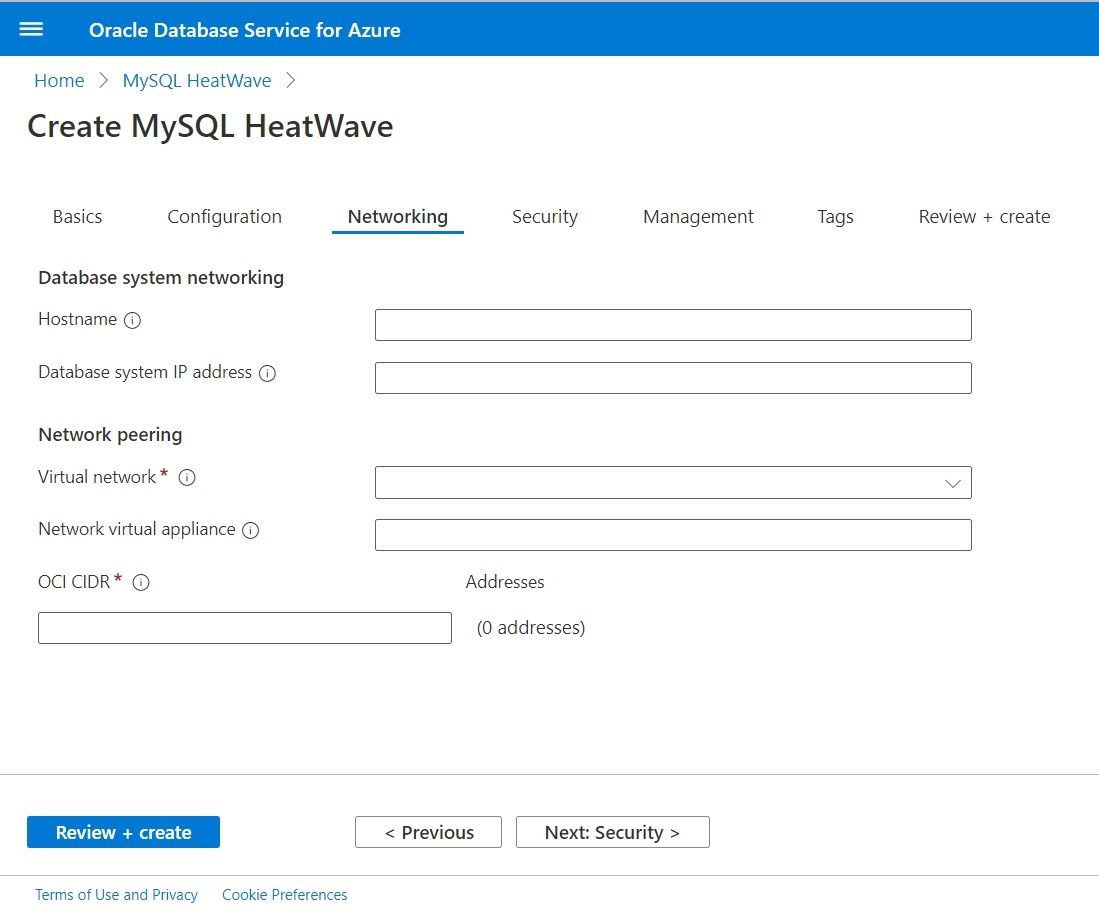Focus the Database system IP address field

tap(673, 378)
